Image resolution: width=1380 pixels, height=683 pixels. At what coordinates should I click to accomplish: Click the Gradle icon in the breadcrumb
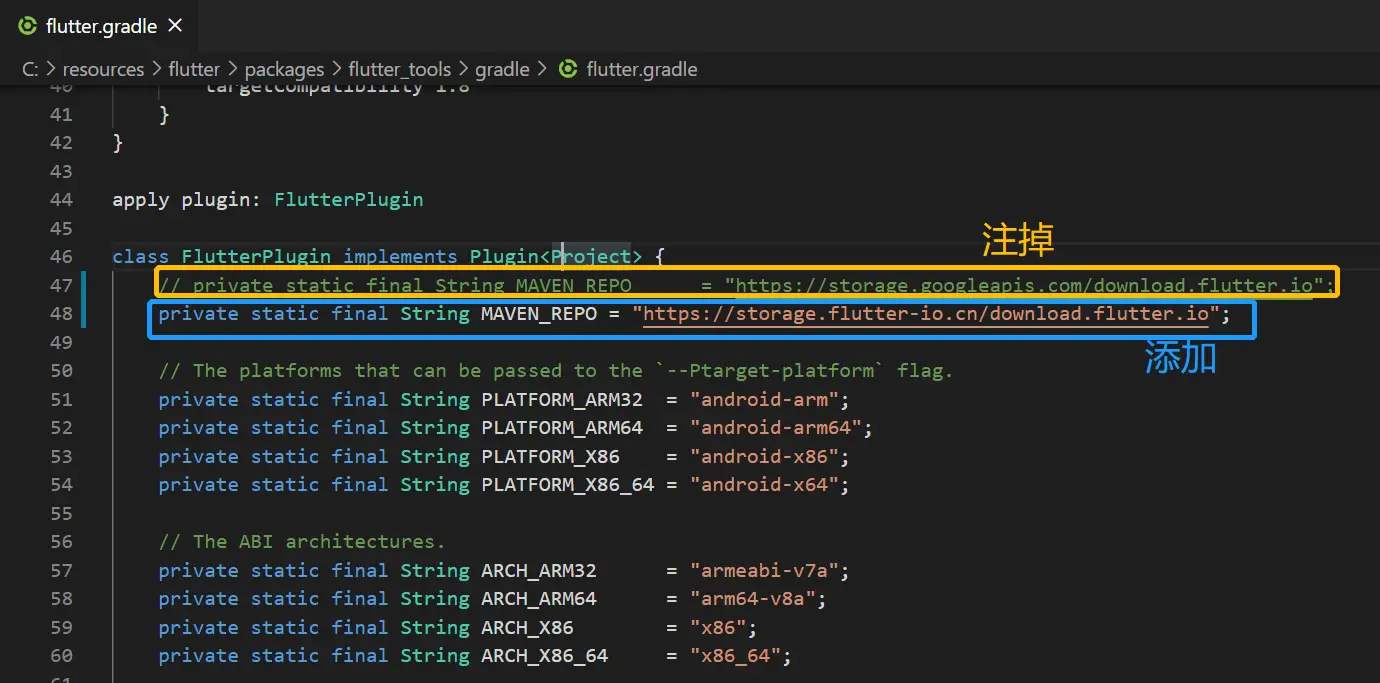(568, 69)
